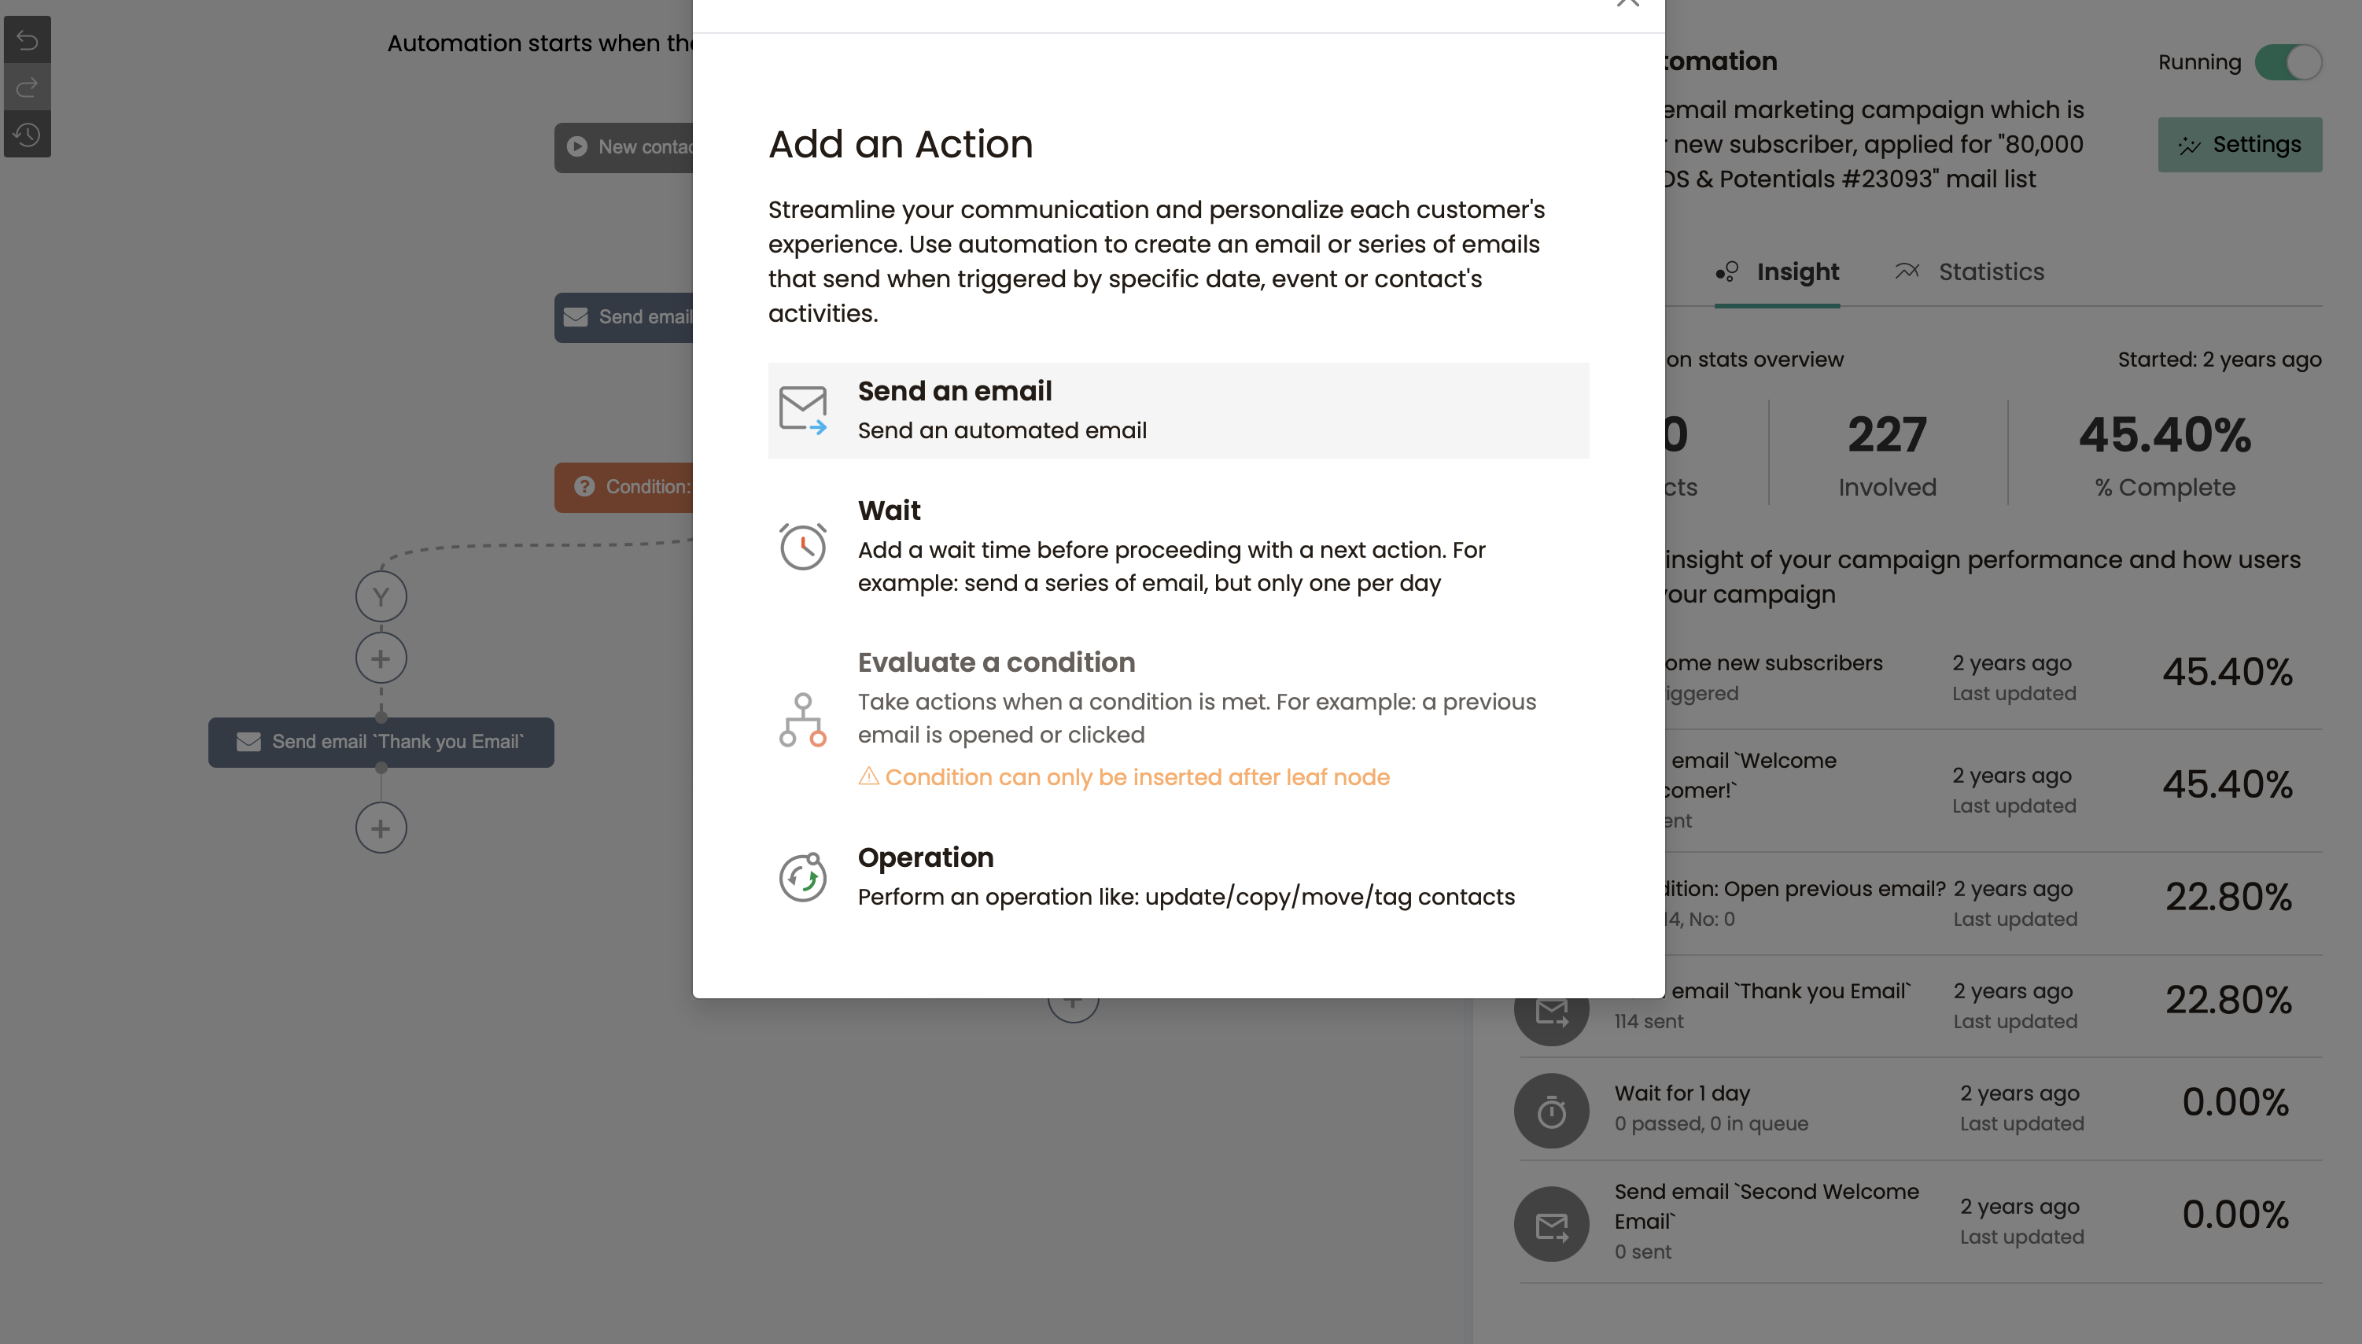The width and height of the screenshot is (2362, 1344).
Task: Click the Wait alarm clock icon
Action: (802, 546)
